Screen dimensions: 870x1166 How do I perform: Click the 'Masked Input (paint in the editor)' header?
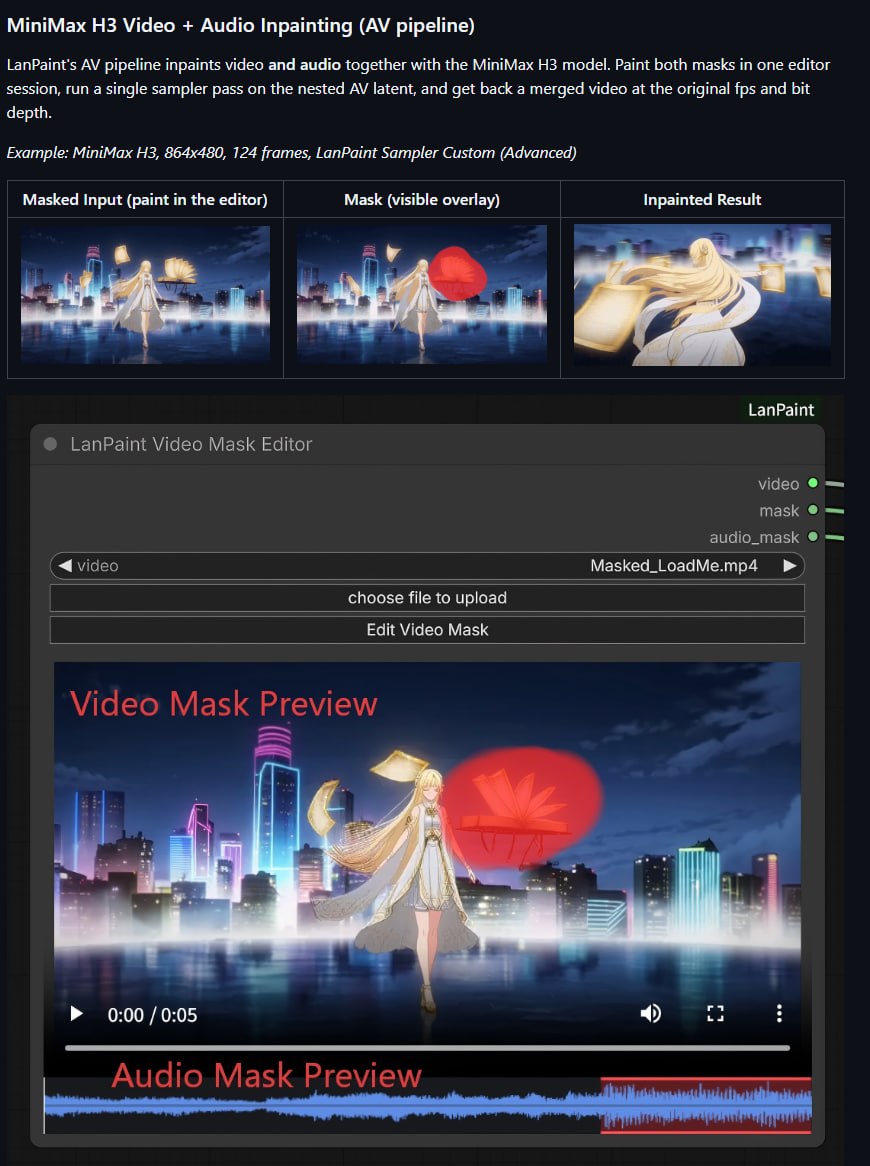(x=145, y=199)
